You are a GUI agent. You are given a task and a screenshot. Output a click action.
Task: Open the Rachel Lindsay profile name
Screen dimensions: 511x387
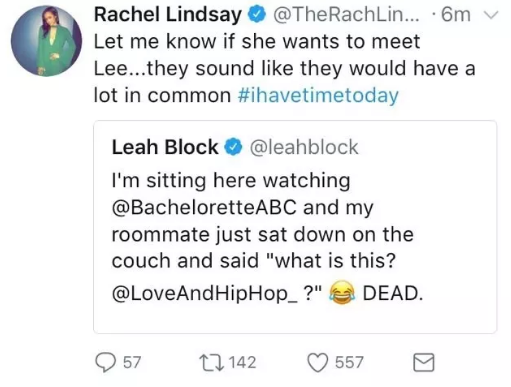168,15
